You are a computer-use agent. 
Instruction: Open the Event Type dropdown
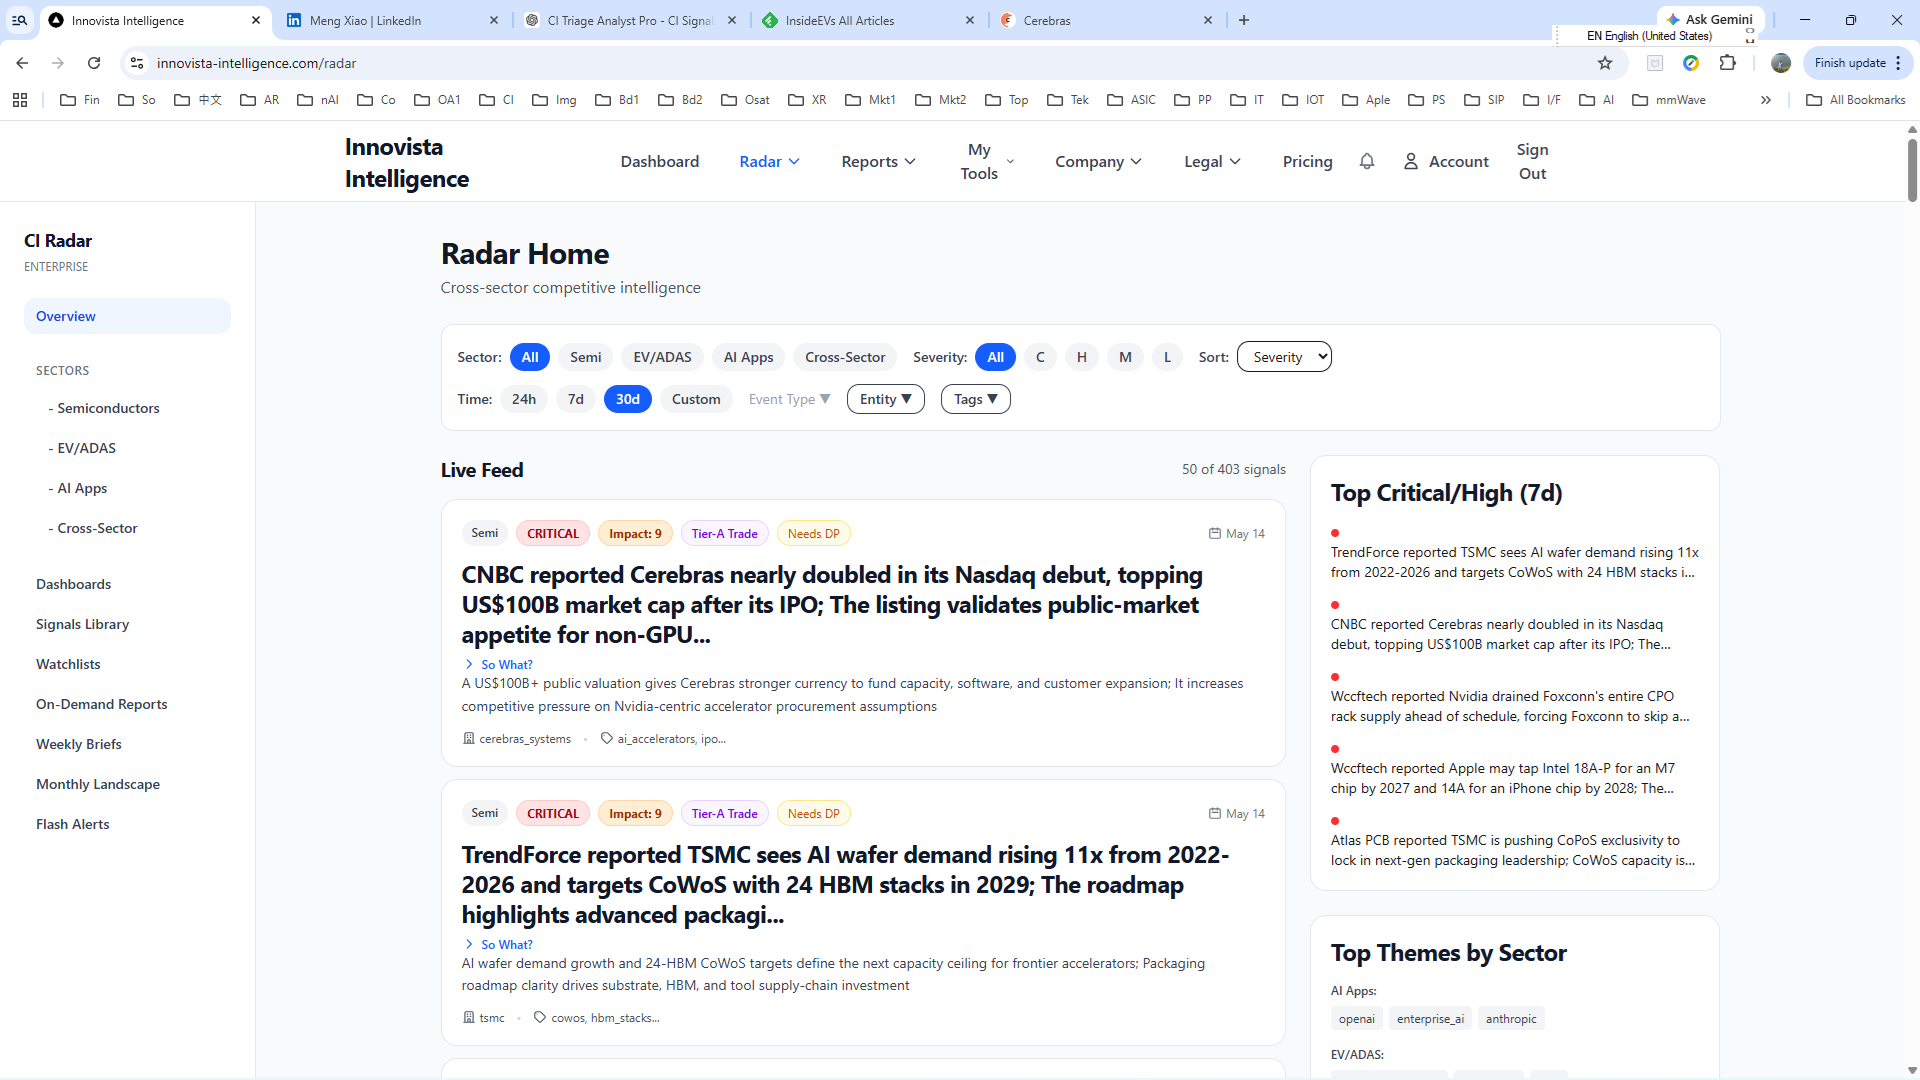(789, 399)
